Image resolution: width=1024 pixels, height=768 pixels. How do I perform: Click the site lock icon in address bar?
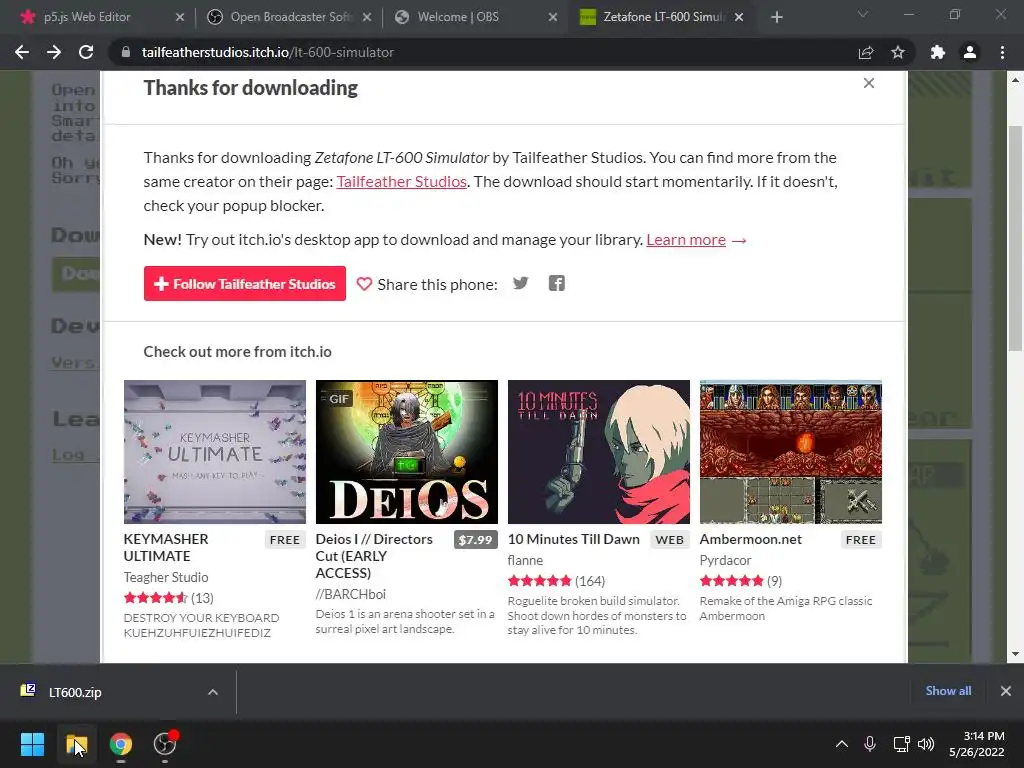[x=126, y=52]
